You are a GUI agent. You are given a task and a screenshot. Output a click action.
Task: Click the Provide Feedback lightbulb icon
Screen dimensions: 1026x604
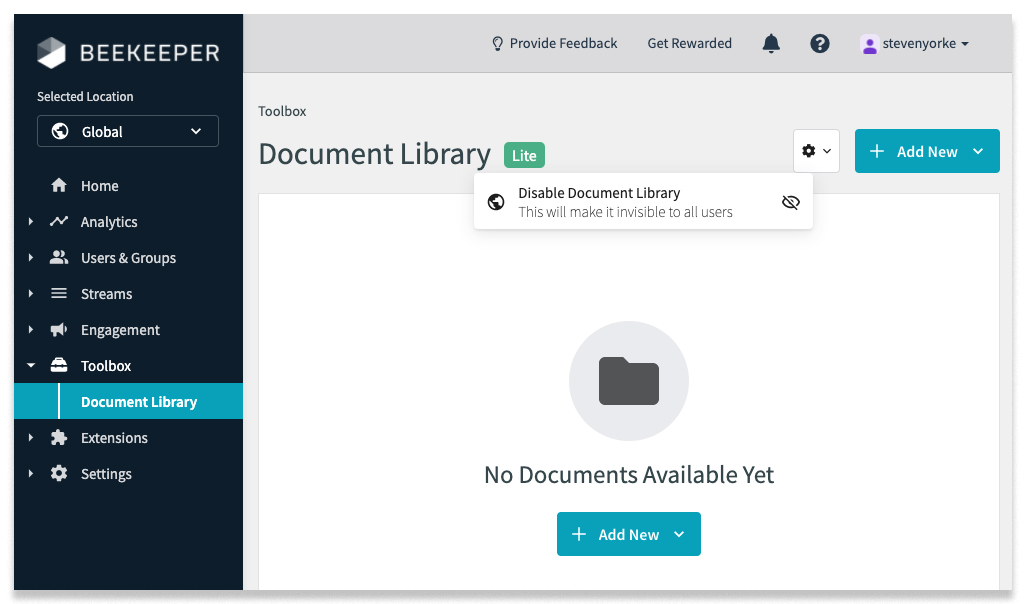coord(497,43)
